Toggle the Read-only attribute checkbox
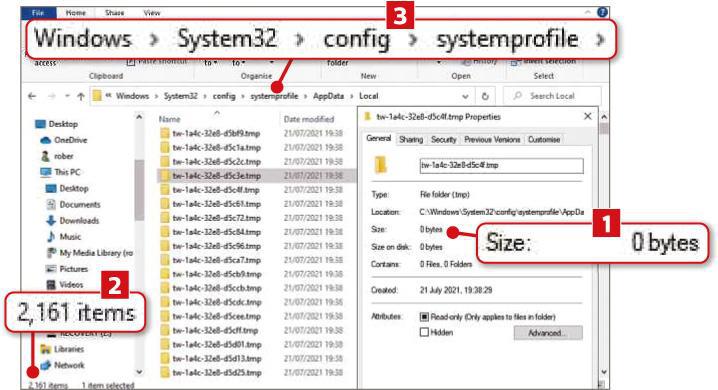Screen dimensions: 718x390 tap(424, 317)
